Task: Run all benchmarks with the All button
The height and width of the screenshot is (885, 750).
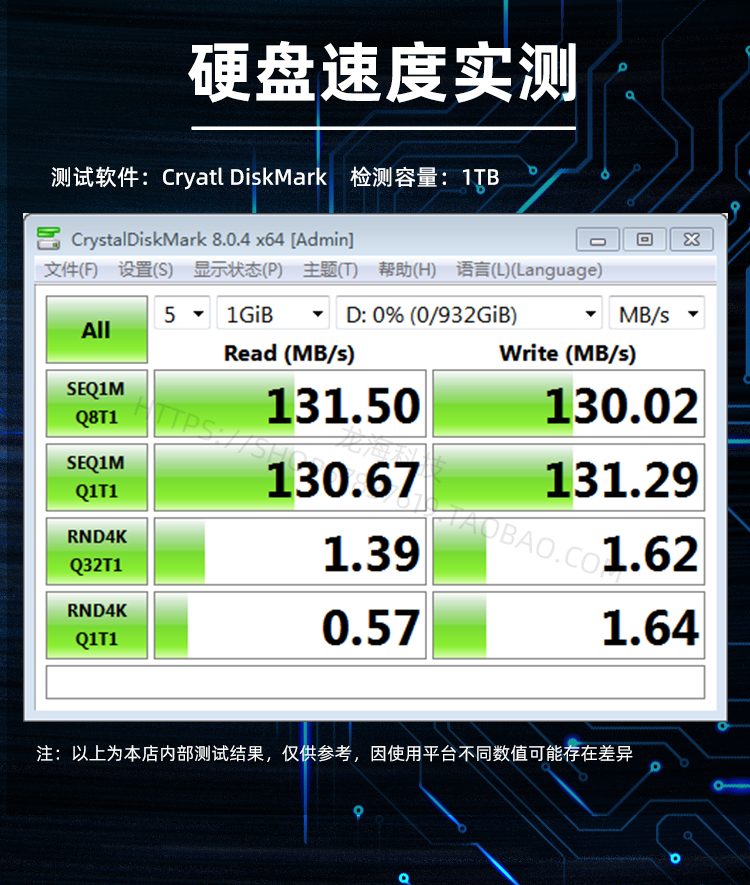Action: tap(97, 330)
